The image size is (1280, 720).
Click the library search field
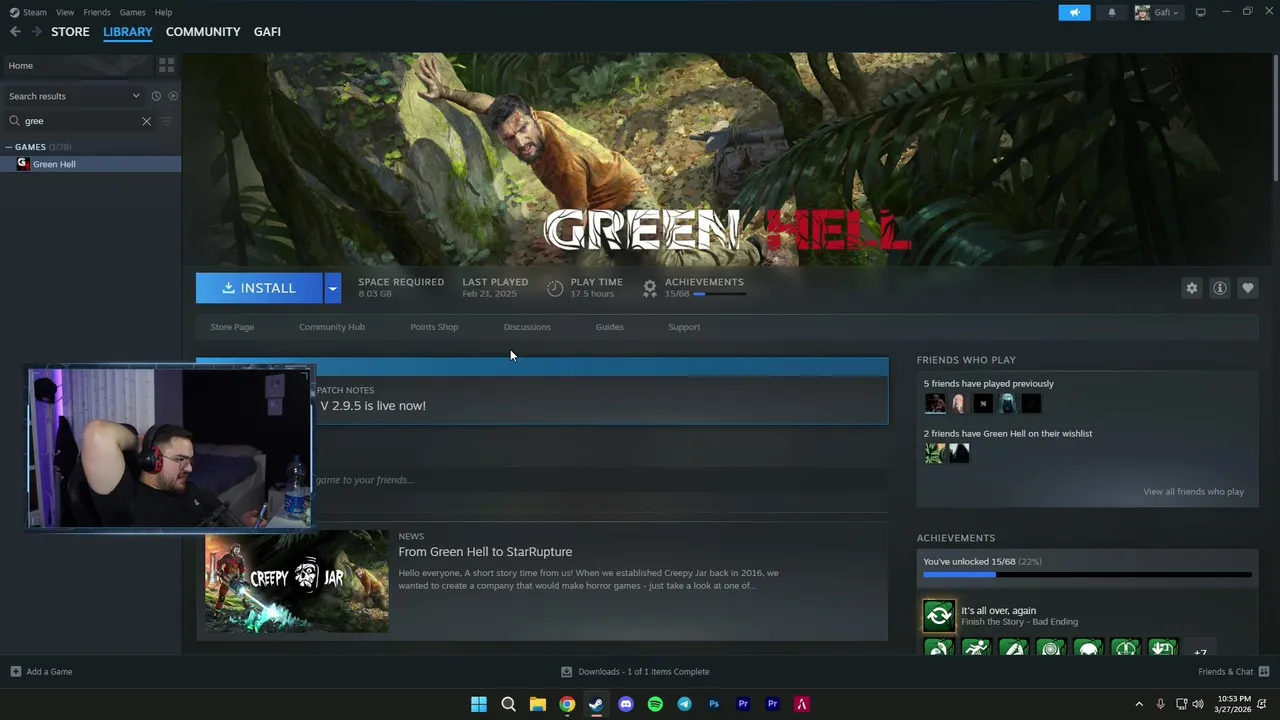click(x=80, y=121)
